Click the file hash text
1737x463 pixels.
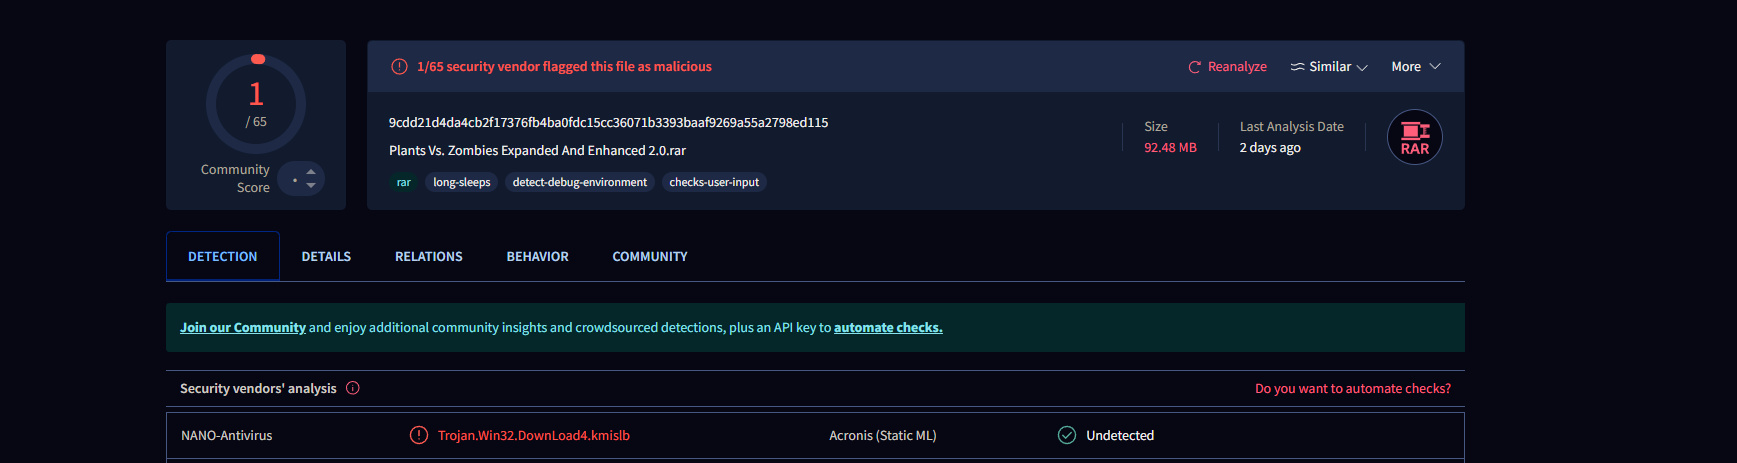608,123
